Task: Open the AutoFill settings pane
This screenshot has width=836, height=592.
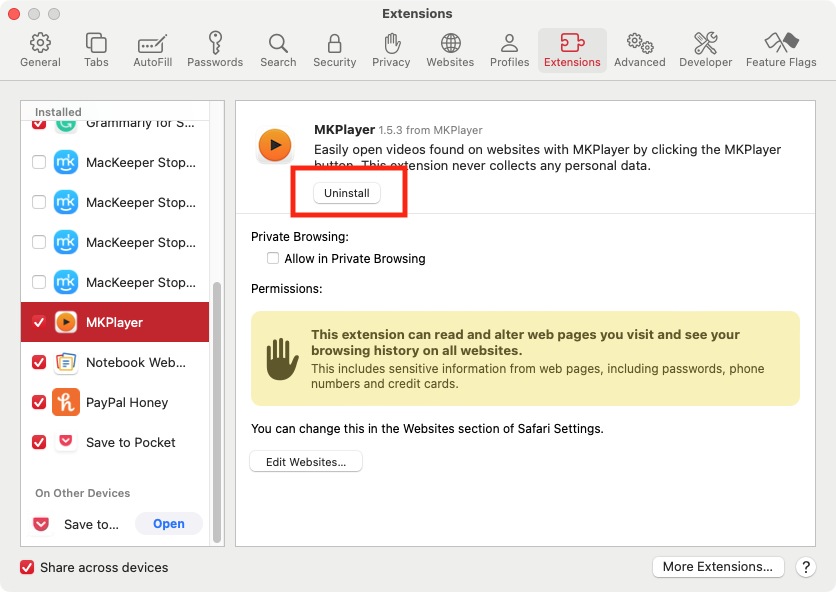Action: pos(152,50)
